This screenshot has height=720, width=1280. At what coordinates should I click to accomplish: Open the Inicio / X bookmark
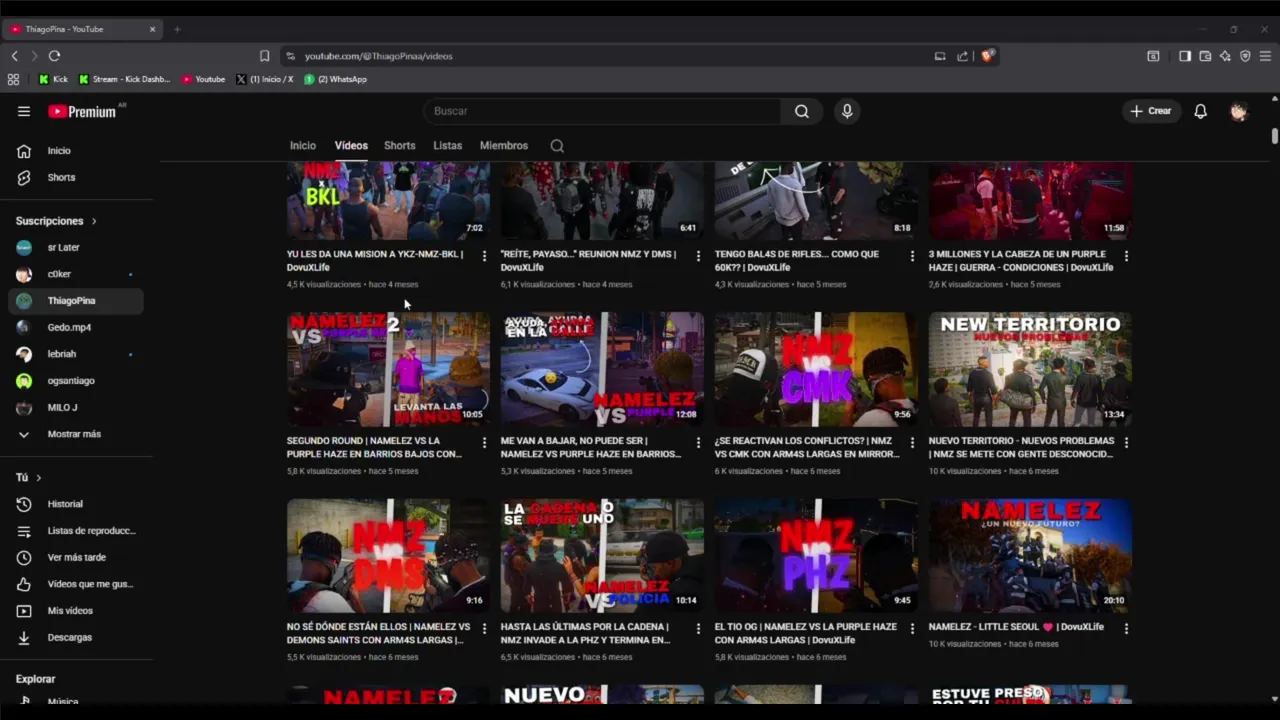point(264,79)
